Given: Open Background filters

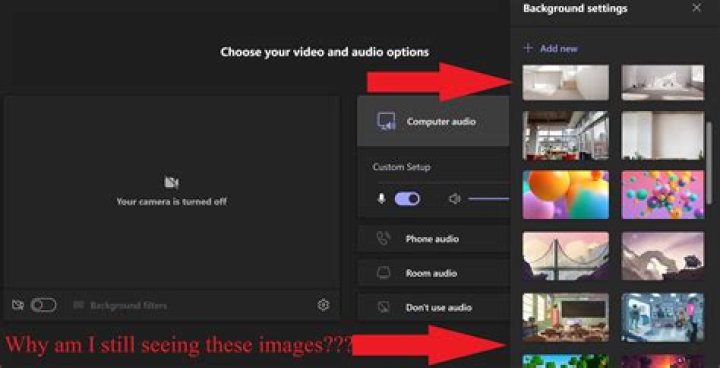Looking at the screenshot, I should (120, 306).
